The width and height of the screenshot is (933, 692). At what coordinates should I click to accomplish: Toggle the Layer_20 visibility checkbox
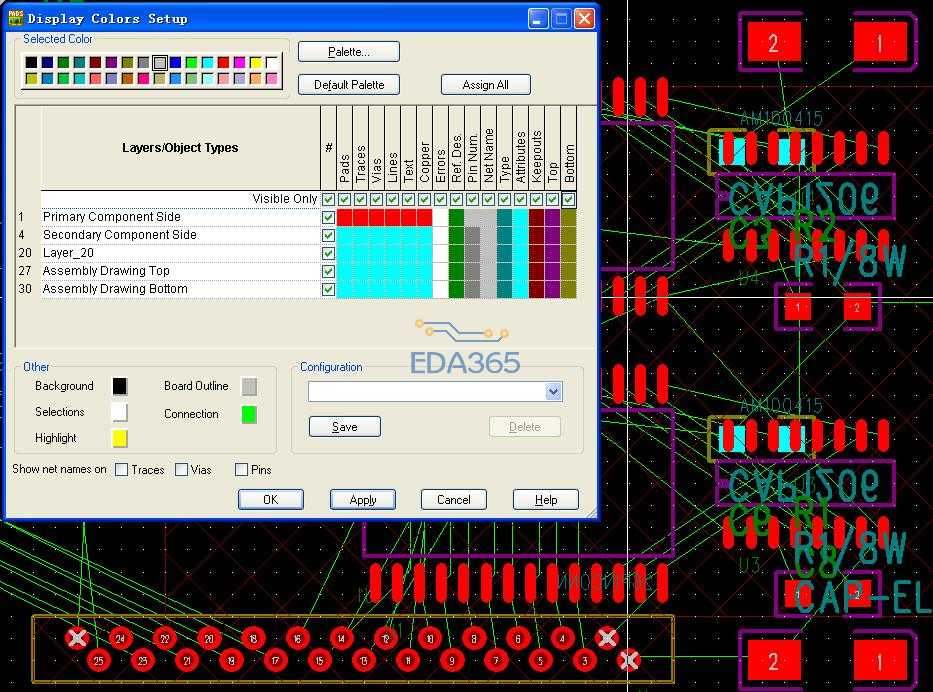[x=328, y=253]
